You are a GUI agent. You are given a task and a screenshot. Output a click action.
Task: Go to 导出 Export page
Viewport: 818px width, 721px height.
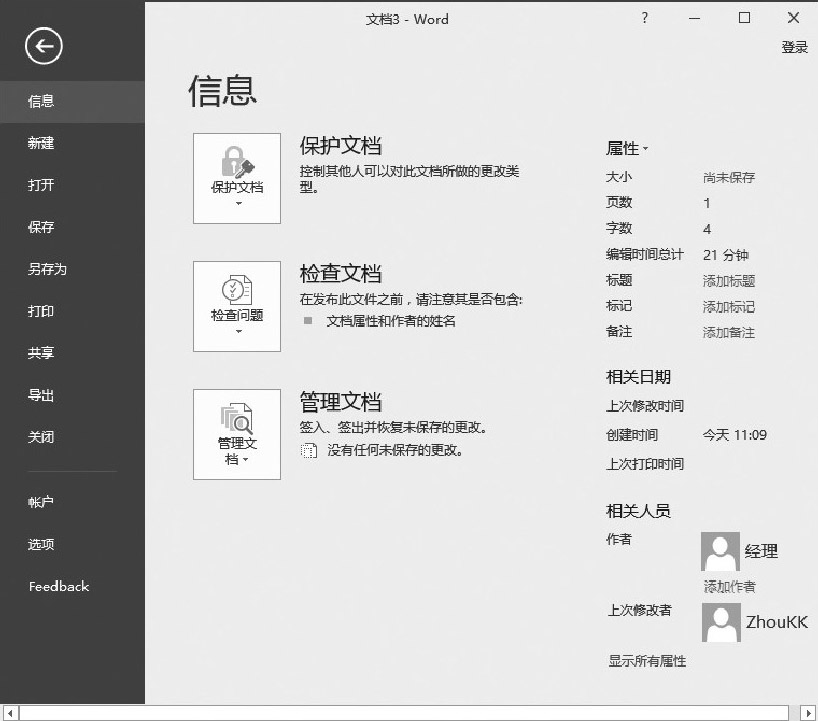point(41,395)
